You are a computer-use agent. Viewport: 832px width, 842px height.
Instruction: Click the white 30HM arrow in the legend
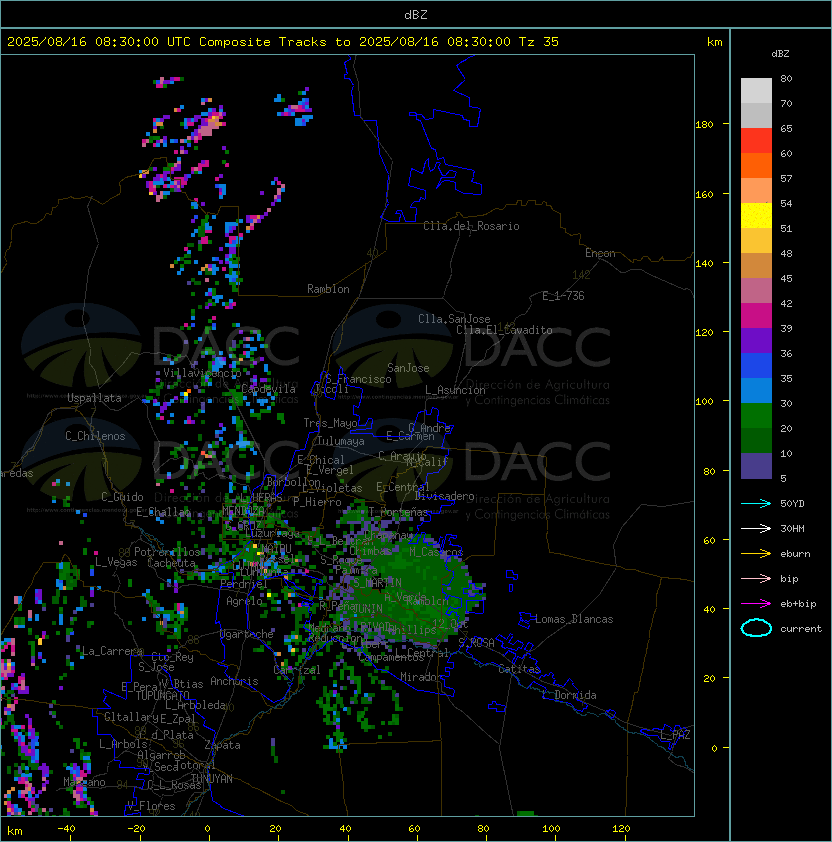click(x=756, y=528)
